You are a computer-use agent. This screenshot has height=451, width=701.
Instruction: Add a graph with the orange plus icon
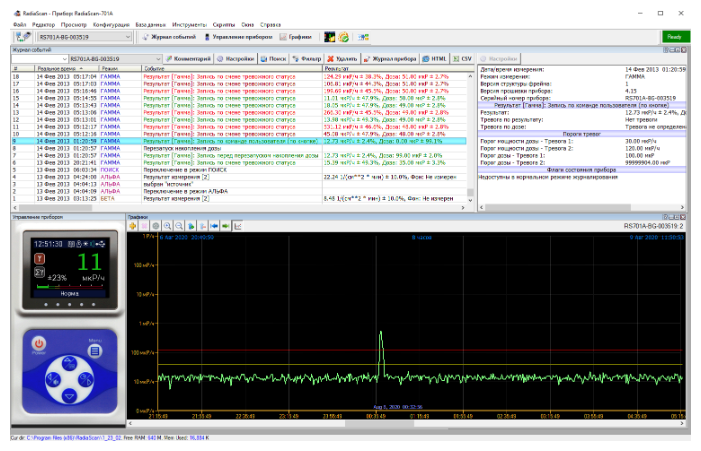[133, 226]
